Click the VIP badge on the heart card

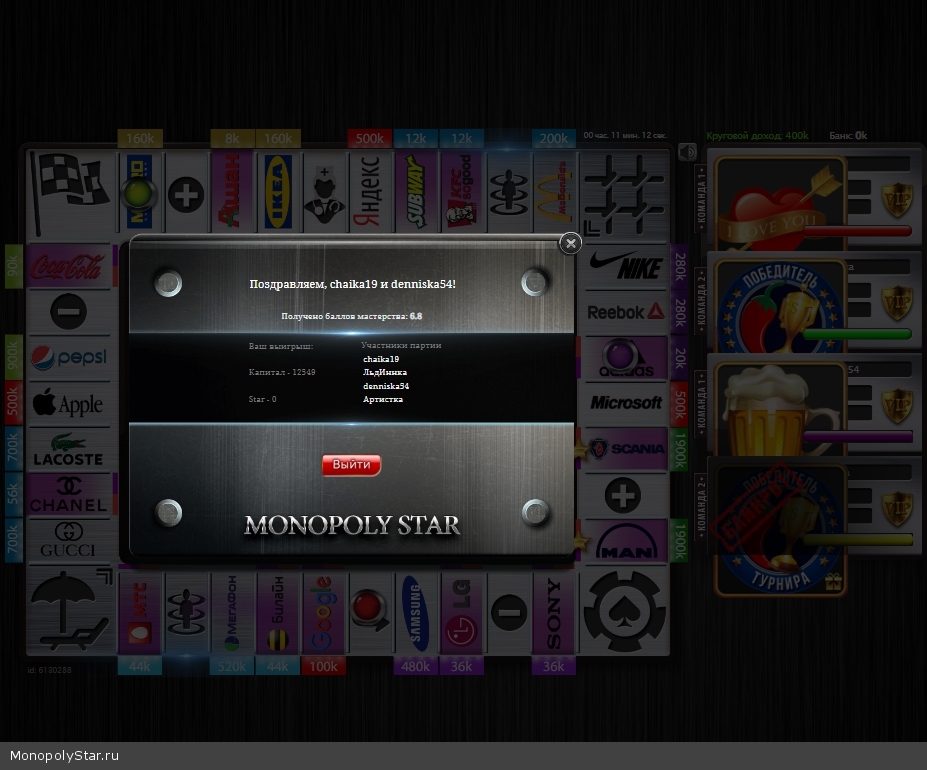(897, 200)
